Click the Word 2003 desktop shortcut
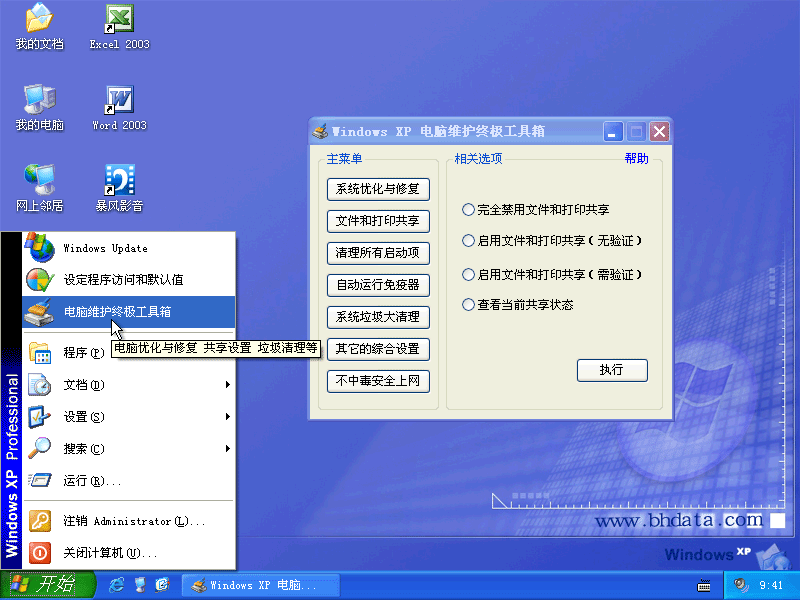800x600 pixels. 119,108
